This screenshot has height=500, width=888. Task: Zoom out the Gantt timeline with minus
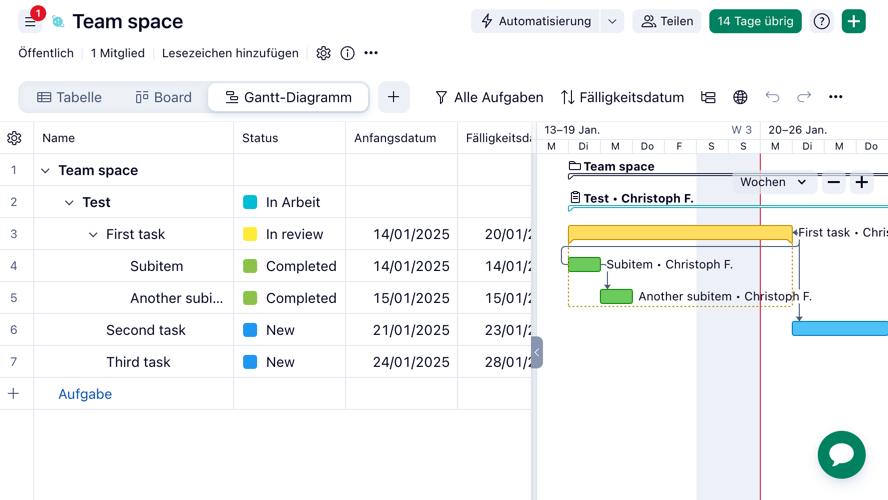pyautogui.click(x=833, y=182)
